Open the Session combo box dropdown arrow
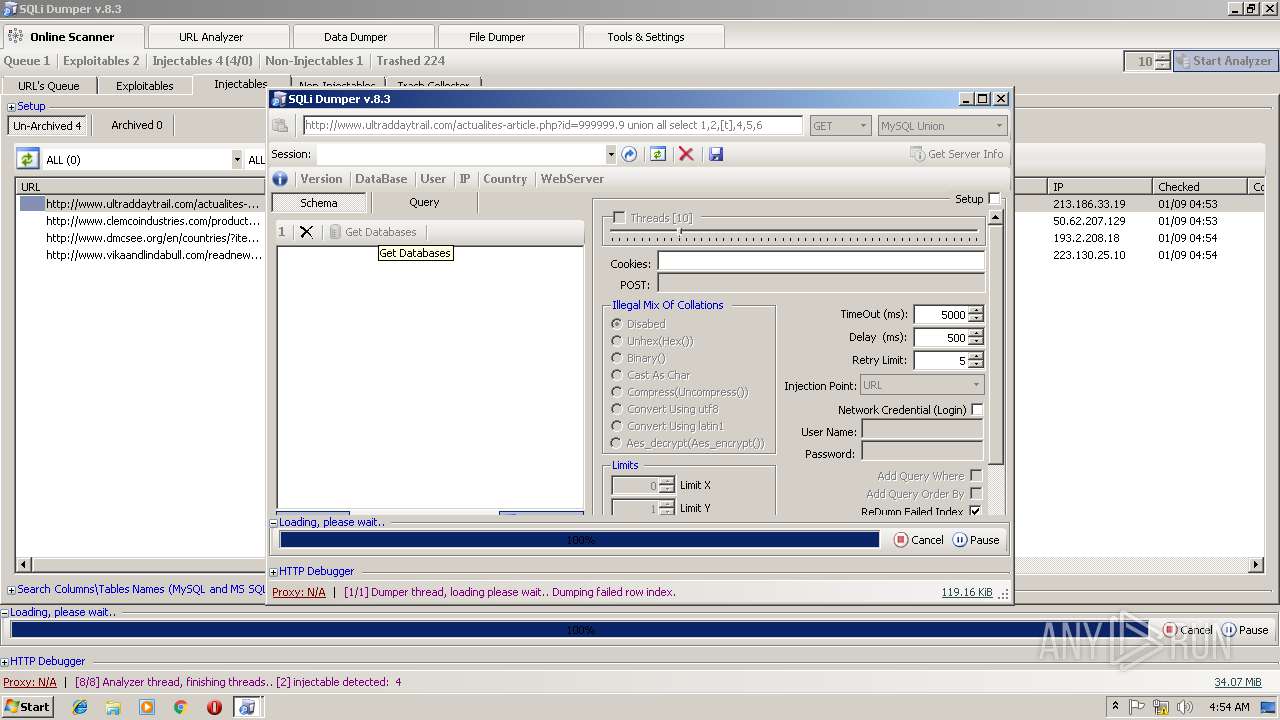This screenshot has width=1280, height=720. point(610,154)
